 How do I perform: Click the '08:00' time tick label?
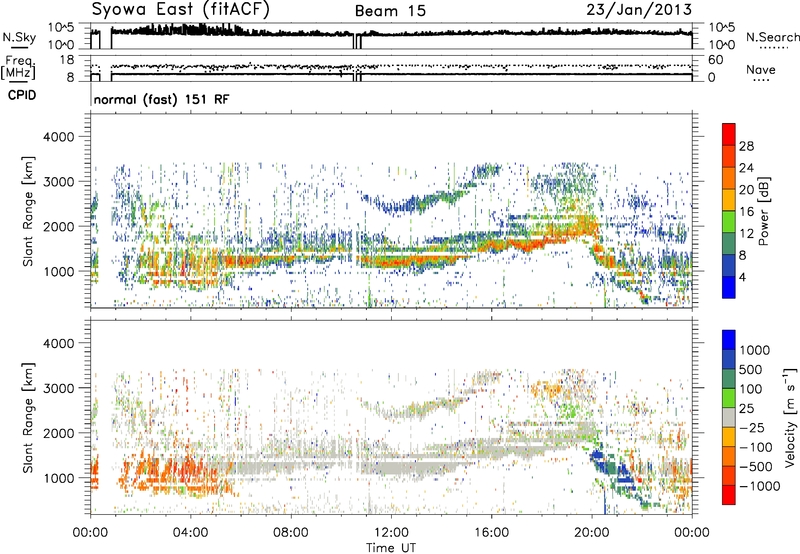coord(291,533)
